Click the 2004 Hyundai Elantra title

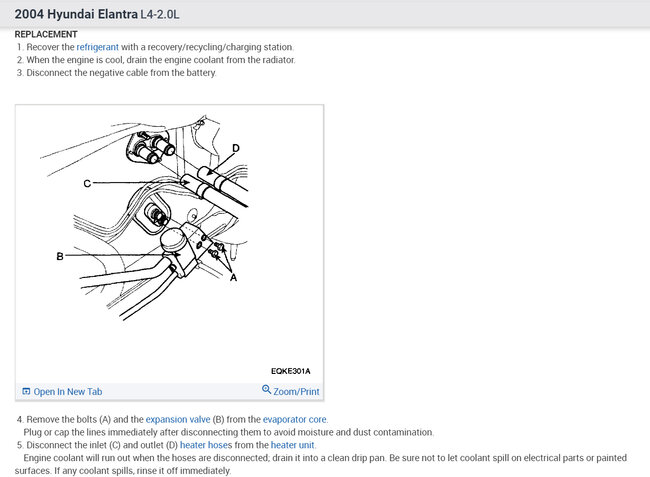pyautogui.click(x=76, y=14)
